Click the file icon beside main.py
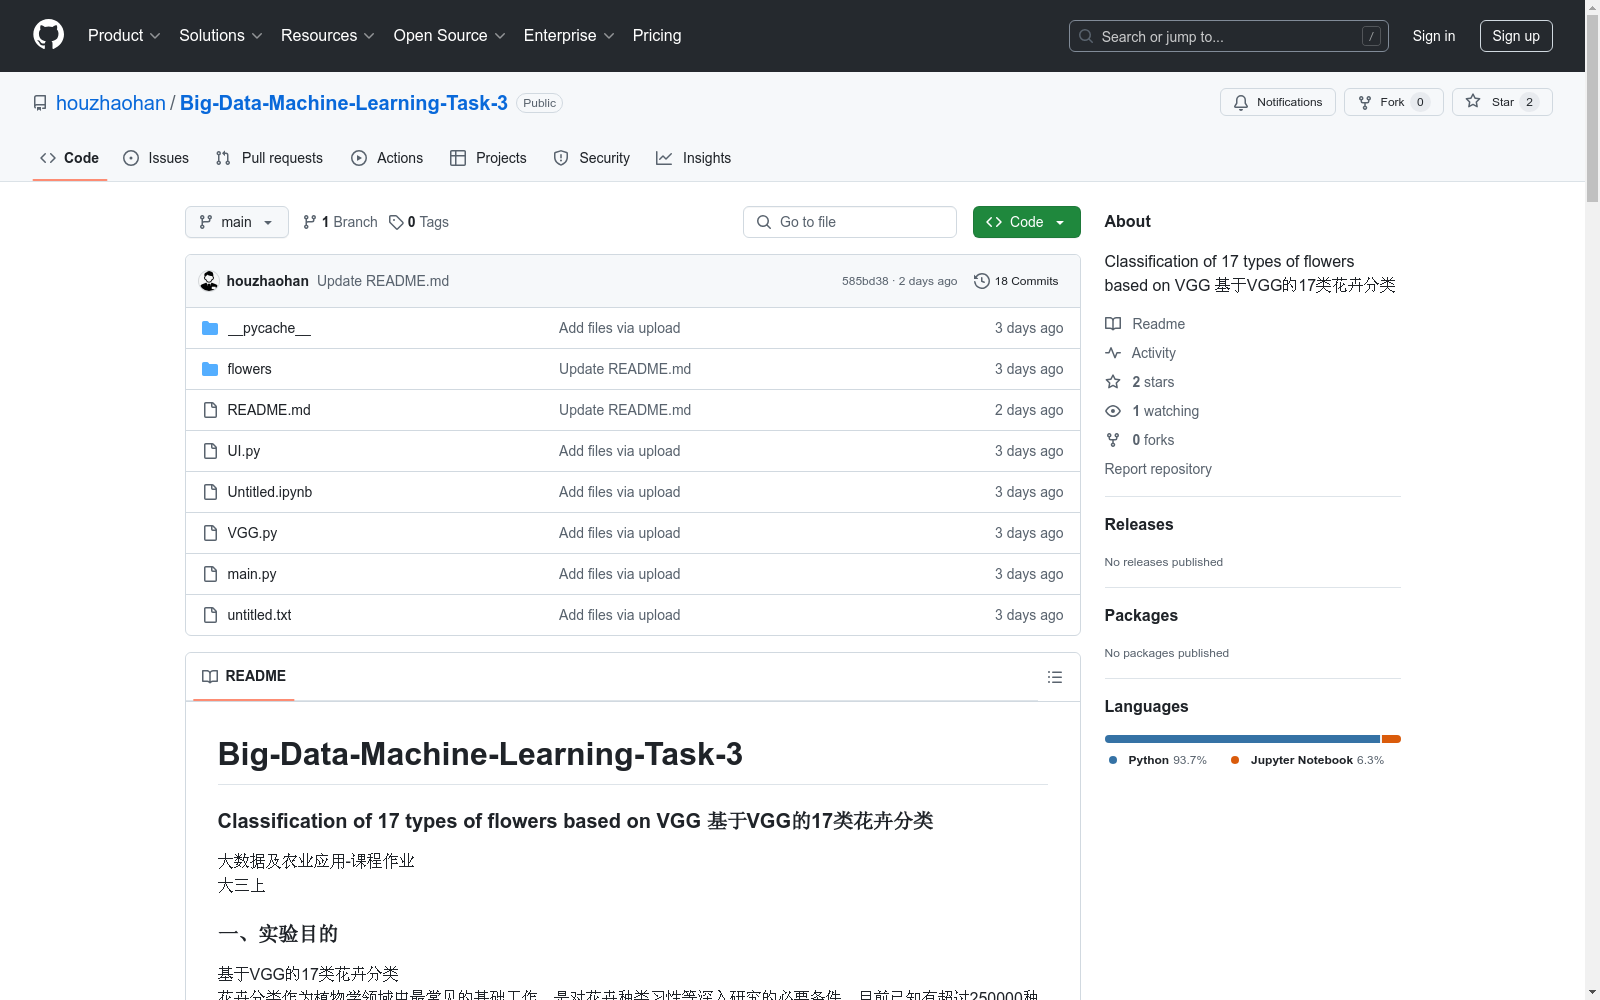The image size is (1600, 1000). 210,574
